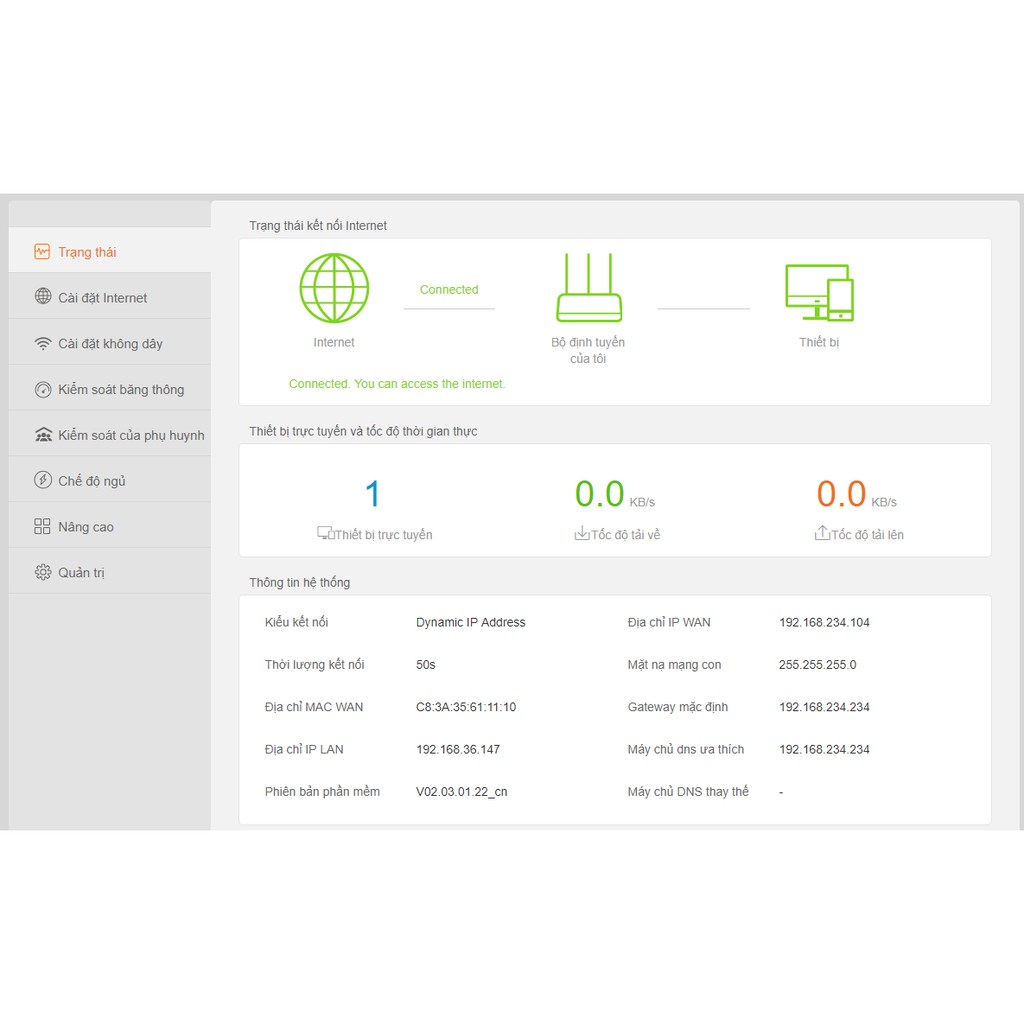Click the download speed value
Image resolution: width=1024 pixels, height=1024 pixels.
pos(600,495)
